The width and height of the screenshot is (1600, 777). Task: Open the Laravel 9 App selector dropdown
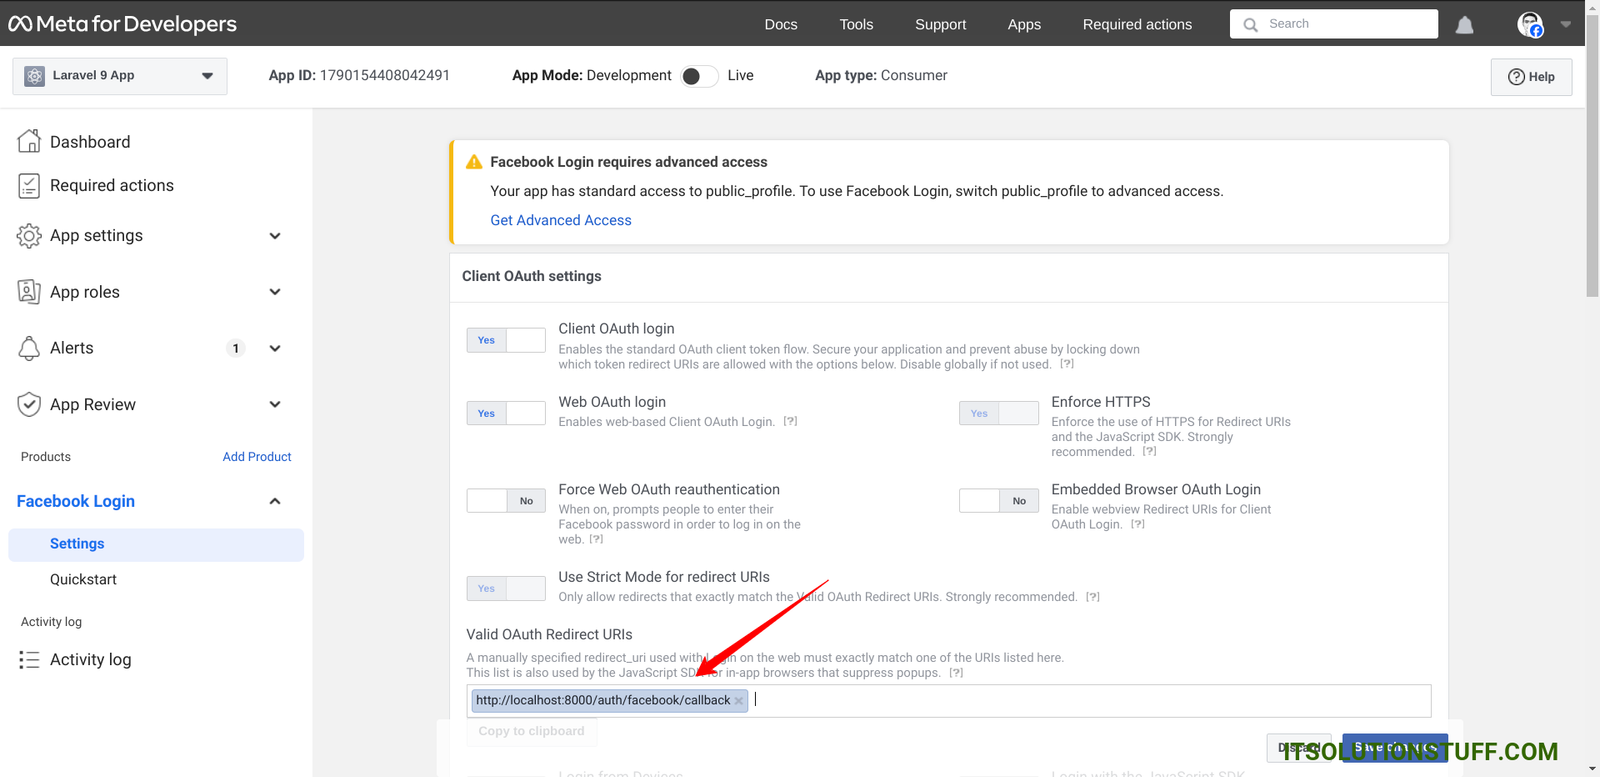click(x=120, y=76)
